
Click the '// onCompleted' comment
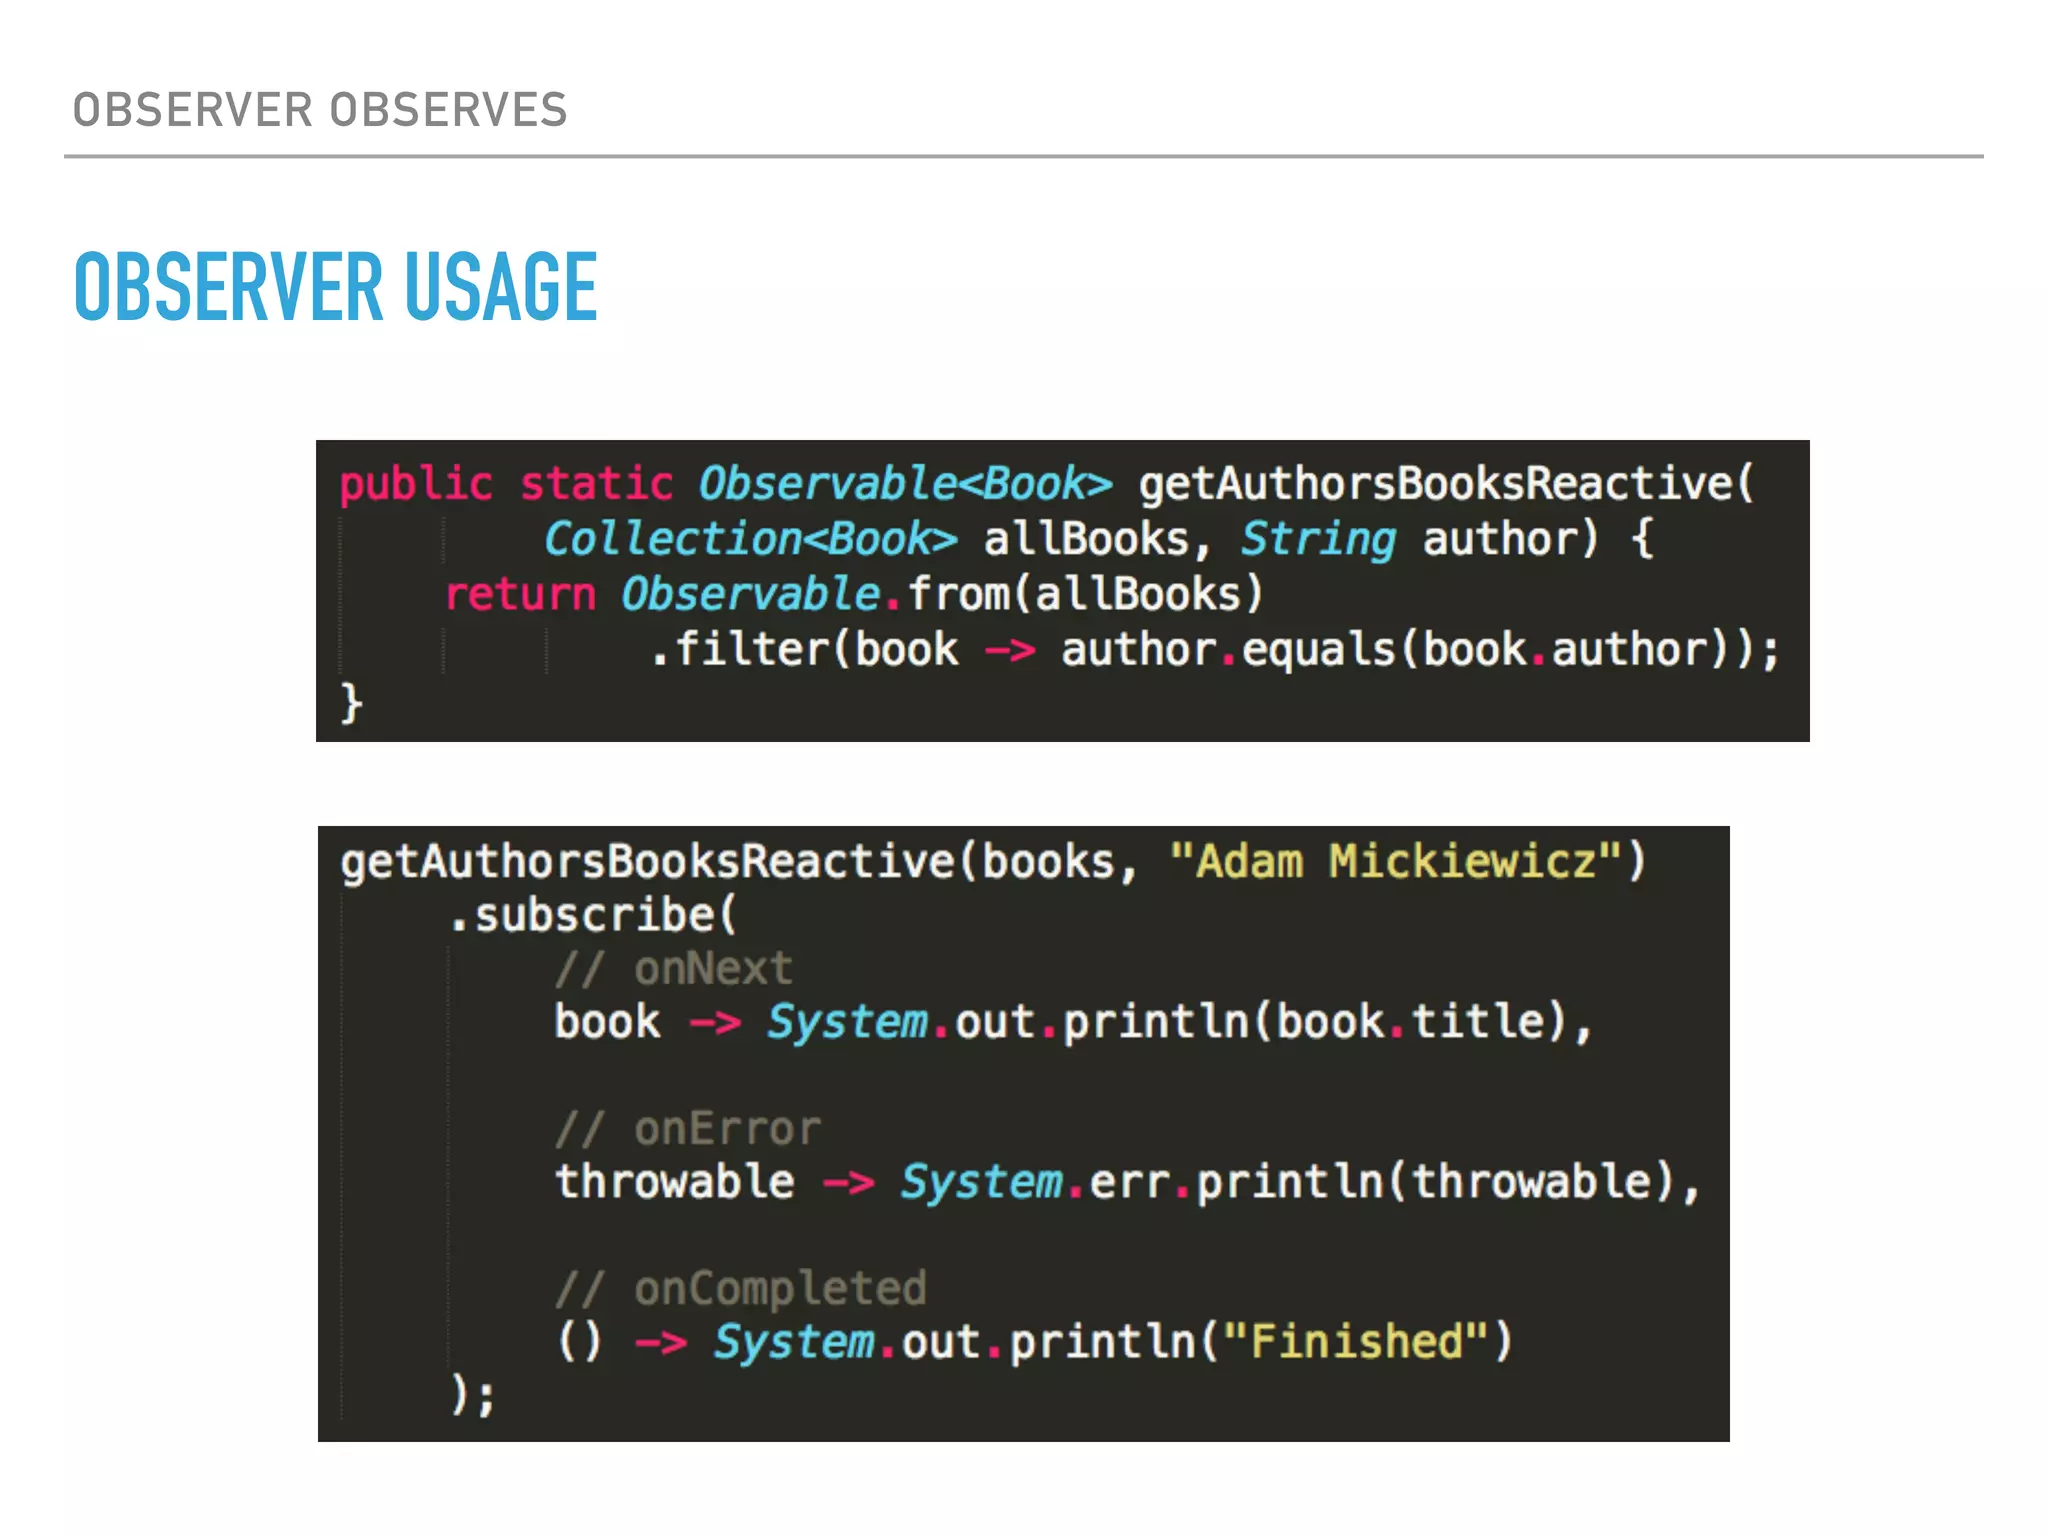tap(741, 1289)
